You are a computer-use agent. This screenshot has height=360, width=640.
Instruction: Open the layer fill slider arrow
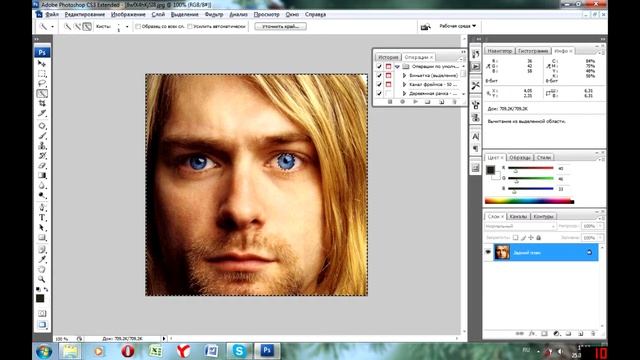coord(600,238)
